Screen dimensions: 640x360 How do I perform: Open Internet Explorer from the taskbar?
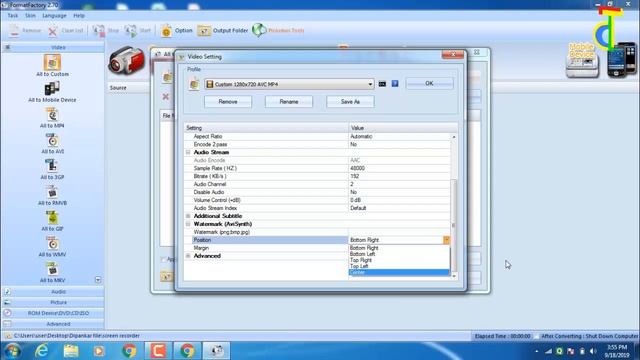tap(42, 351)
